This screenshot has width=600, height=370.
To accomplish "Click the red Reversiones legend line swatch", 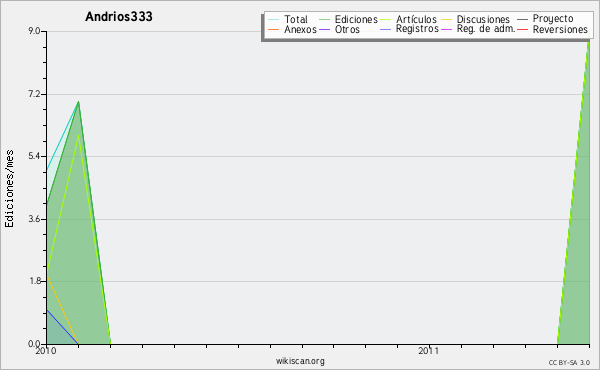I will [x=522, y=29].
